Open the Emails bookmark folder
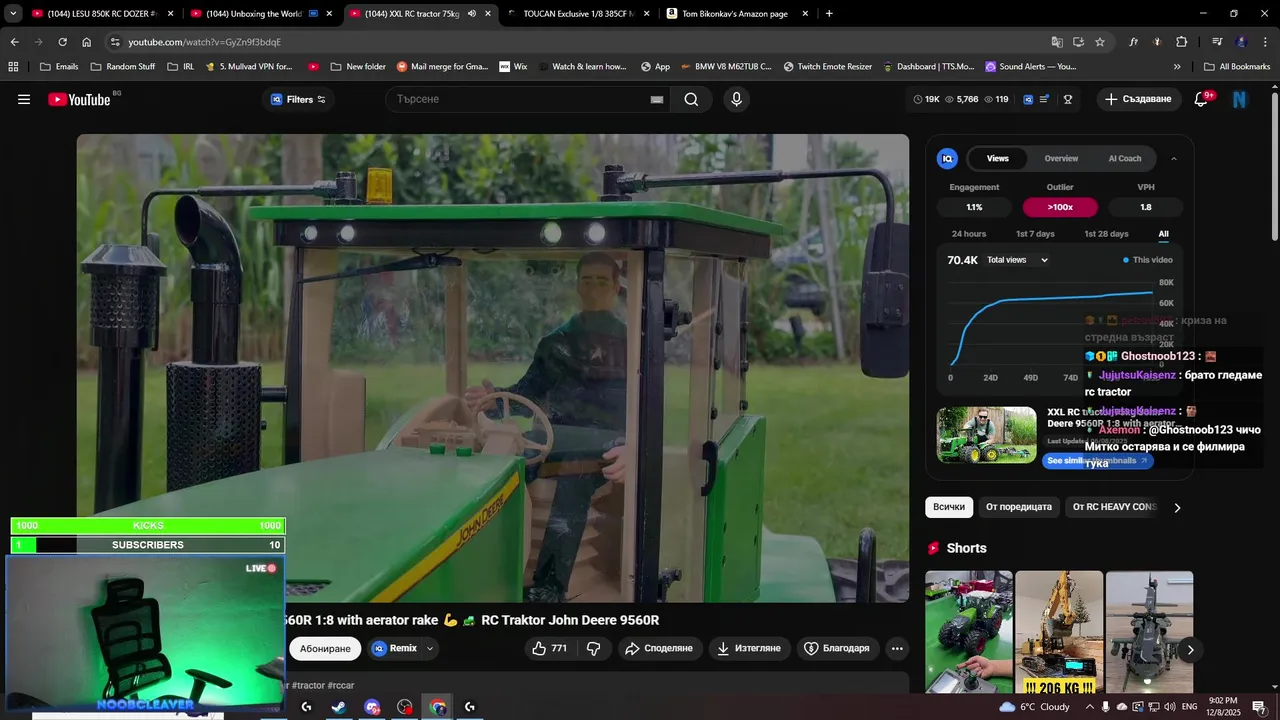The height and width of the screenshot is (720, 1280). point(59,67)
